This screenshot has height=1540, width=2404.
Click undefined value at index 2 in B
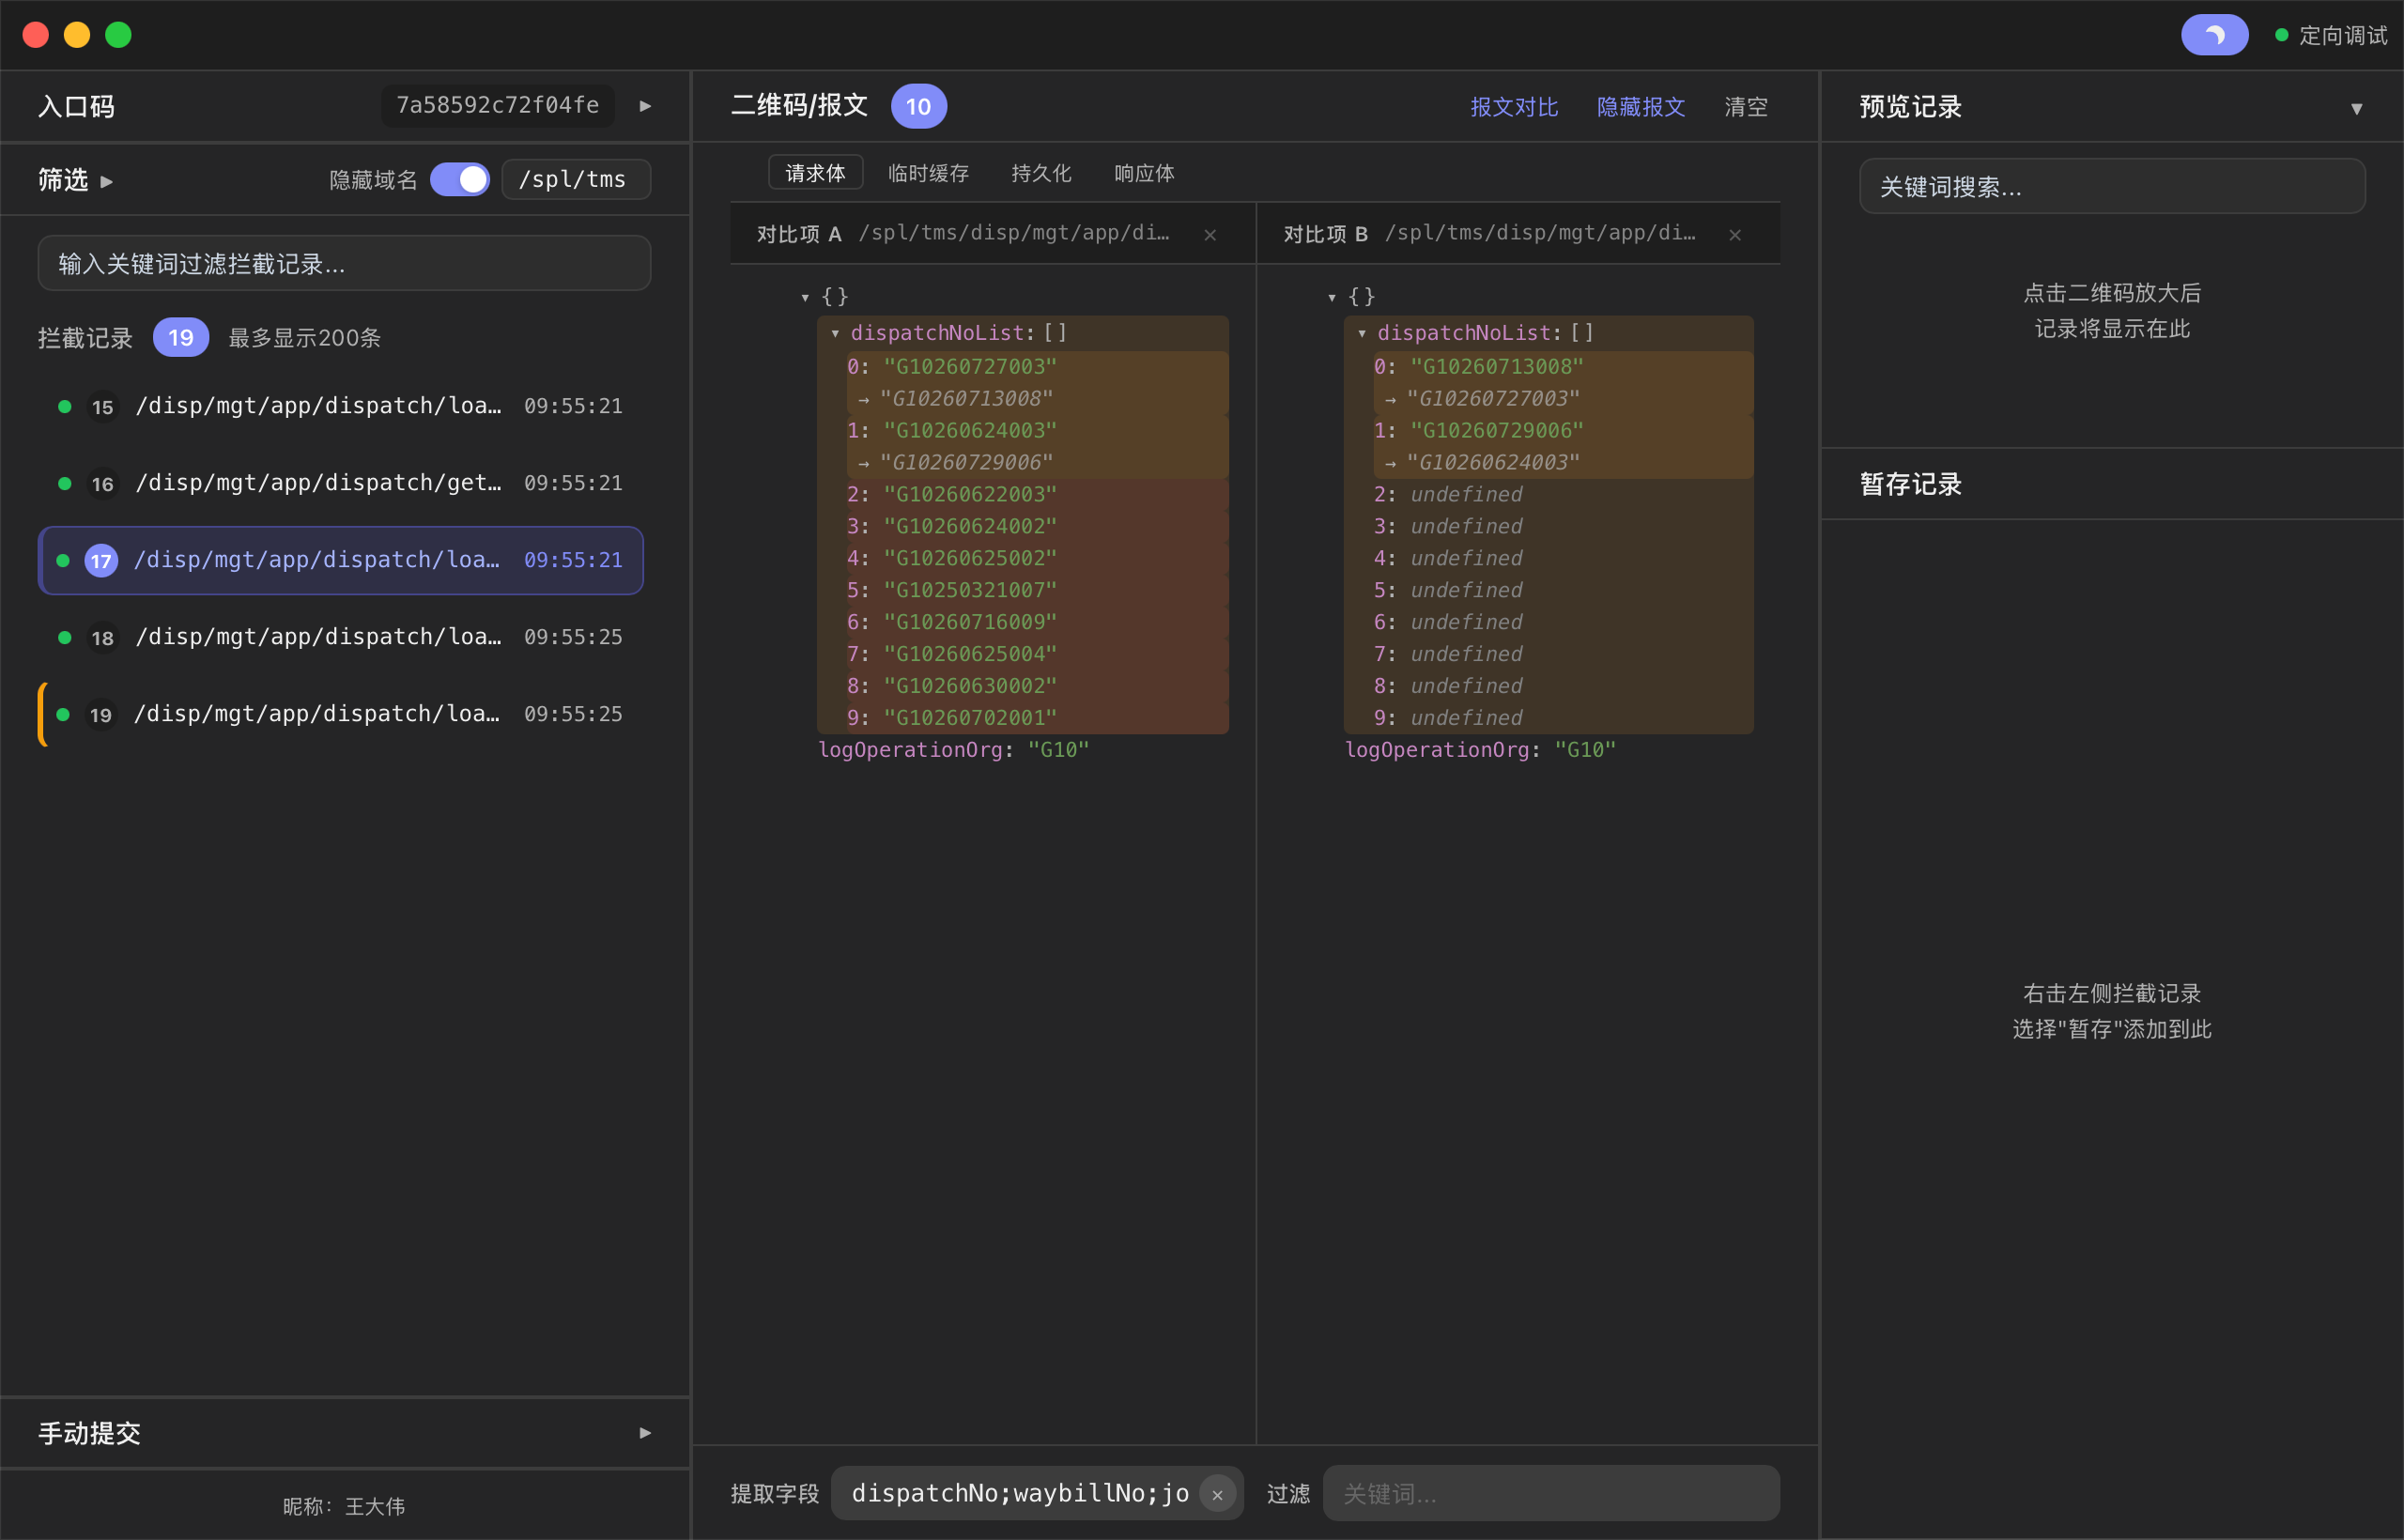pyautogui.click(x=1466, y=494)
